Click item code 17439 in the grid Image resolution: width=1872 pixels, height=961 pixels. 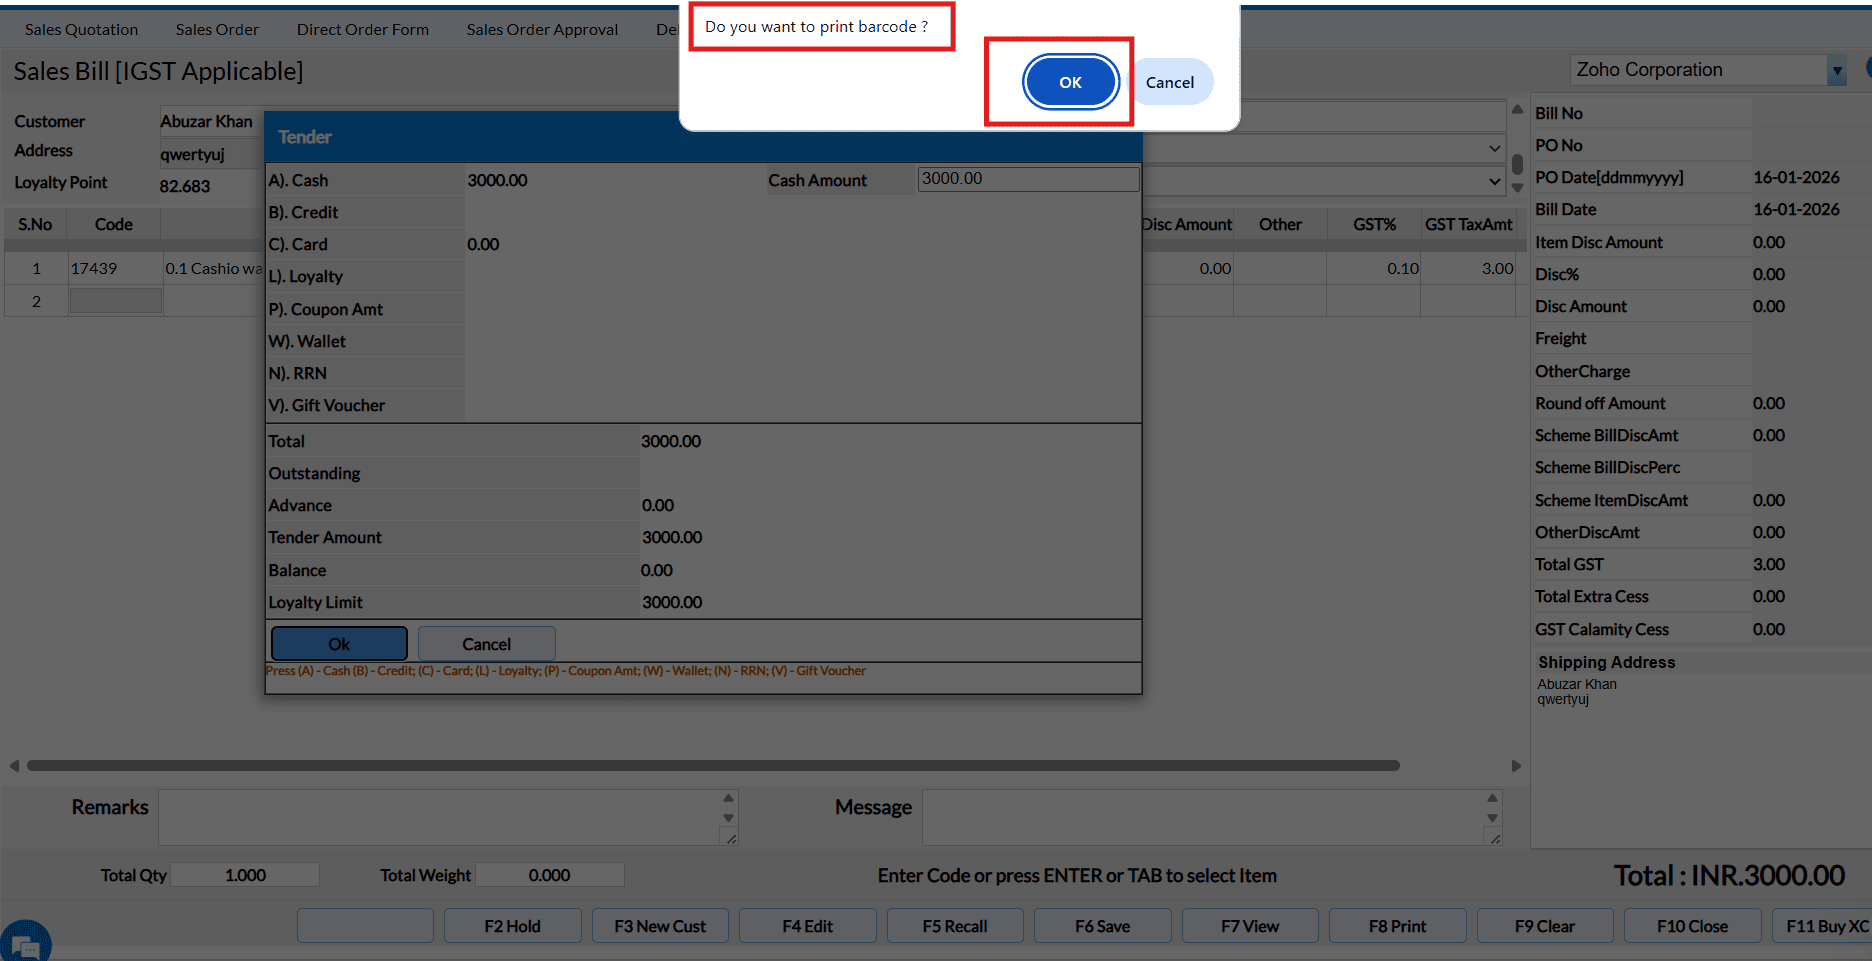(x=94, y=268)
